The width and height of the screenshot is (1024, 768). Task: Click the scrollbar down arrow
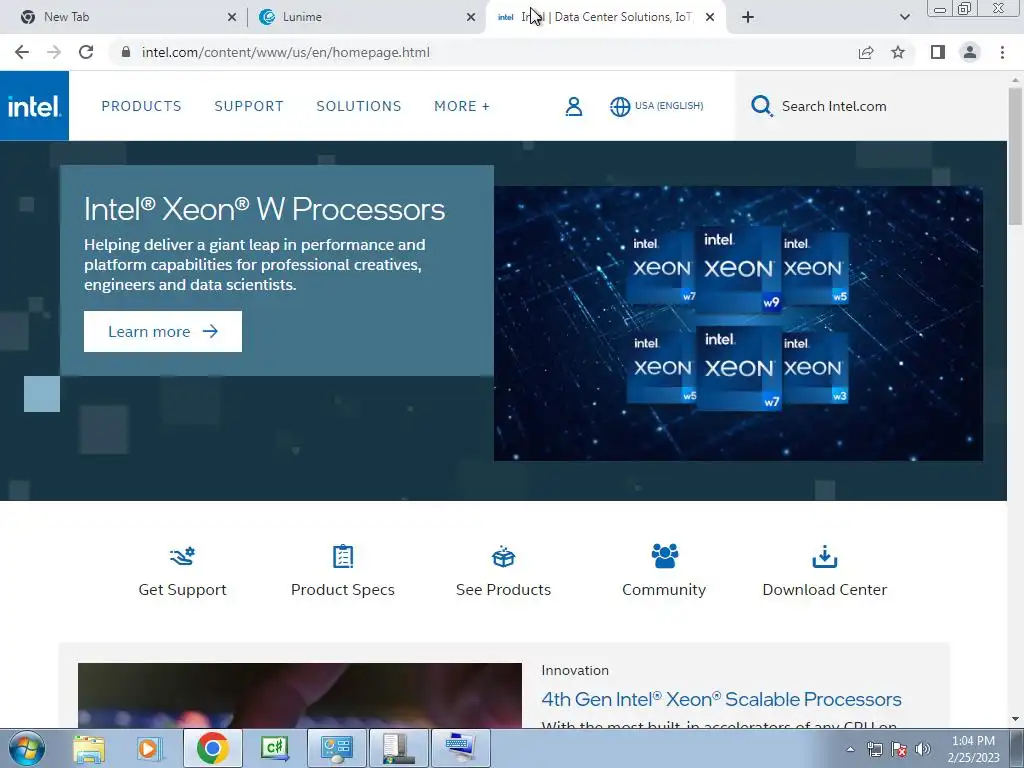click(1015, 719)
